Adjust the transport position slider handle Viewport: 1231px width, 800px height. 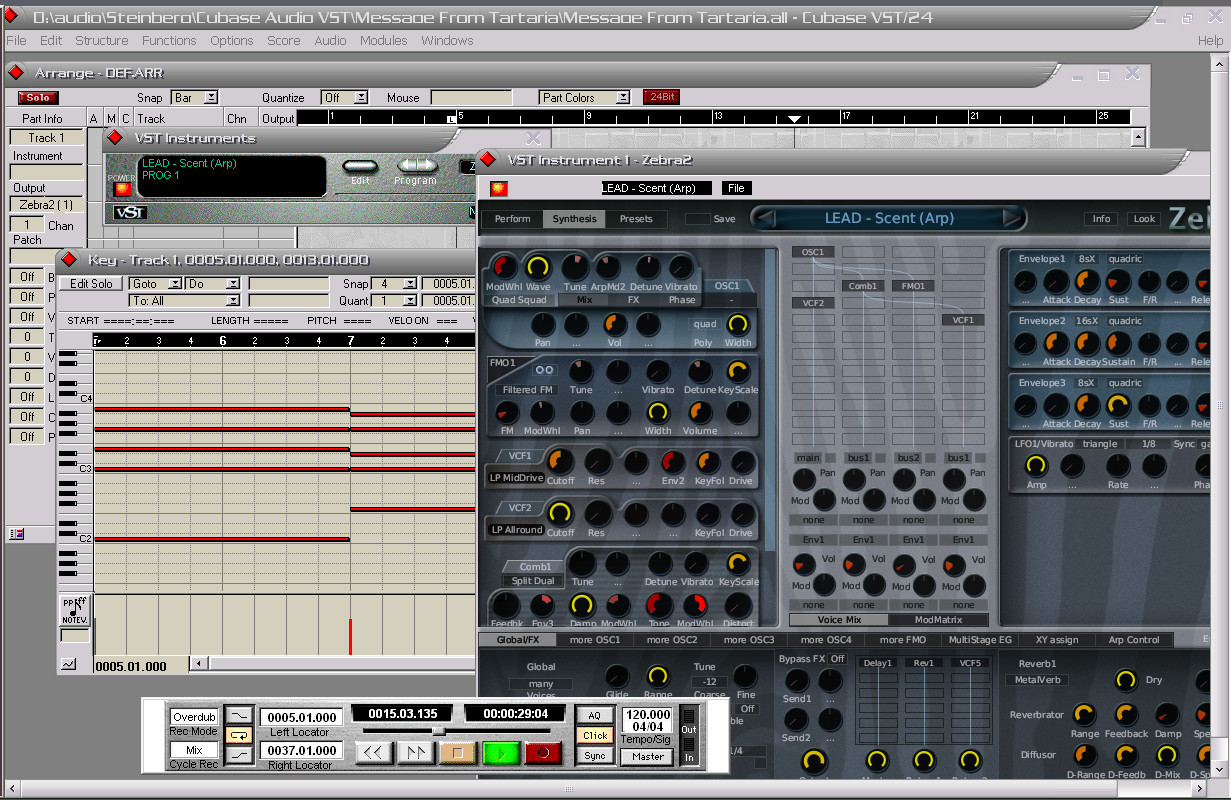pos(437,731)
